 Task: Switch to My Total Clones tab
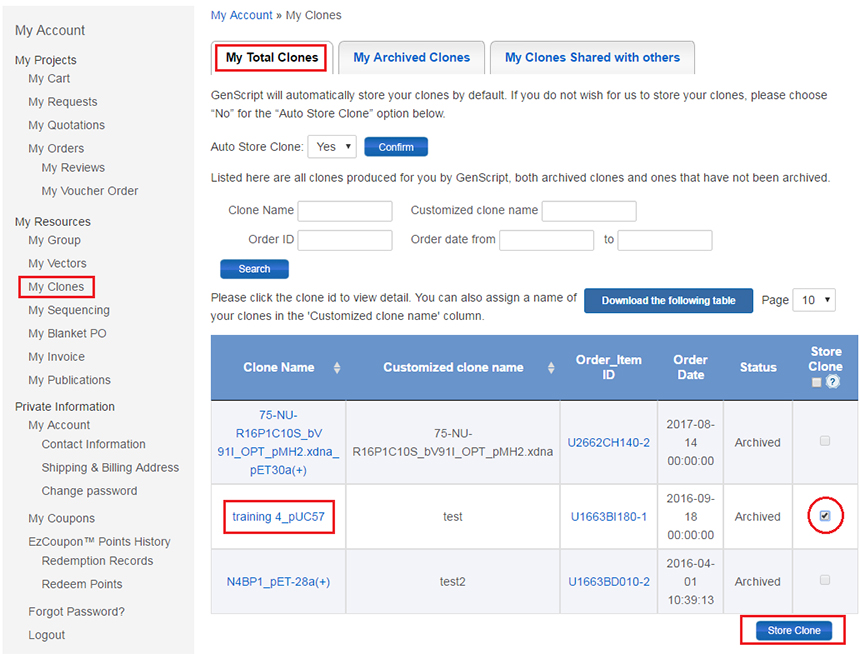click(x=272, y=58)
